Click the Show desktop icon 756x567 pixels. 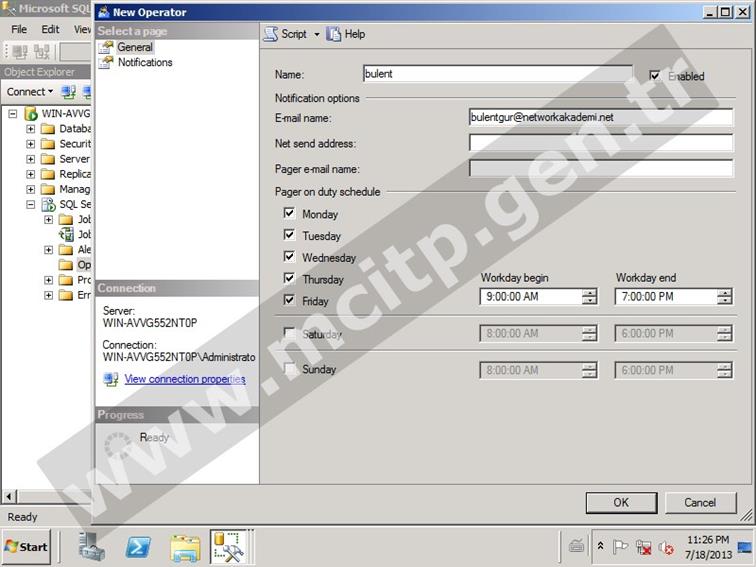pyautogui.click(x=745, y=547)
